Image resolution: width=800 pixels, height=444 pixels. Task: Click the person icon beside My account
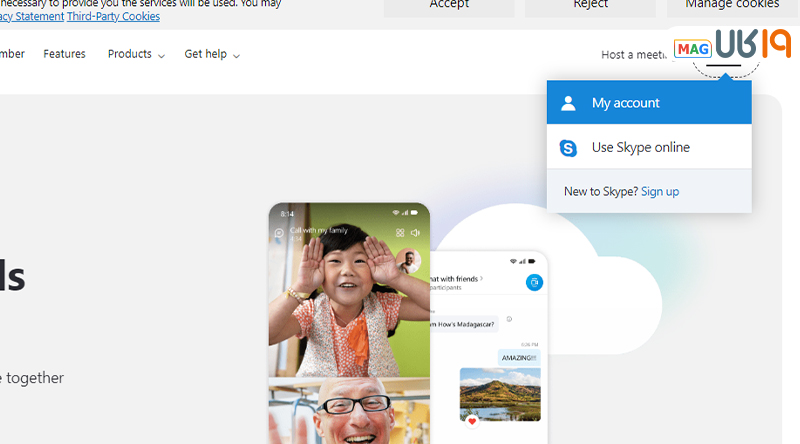tap(568, 103)
